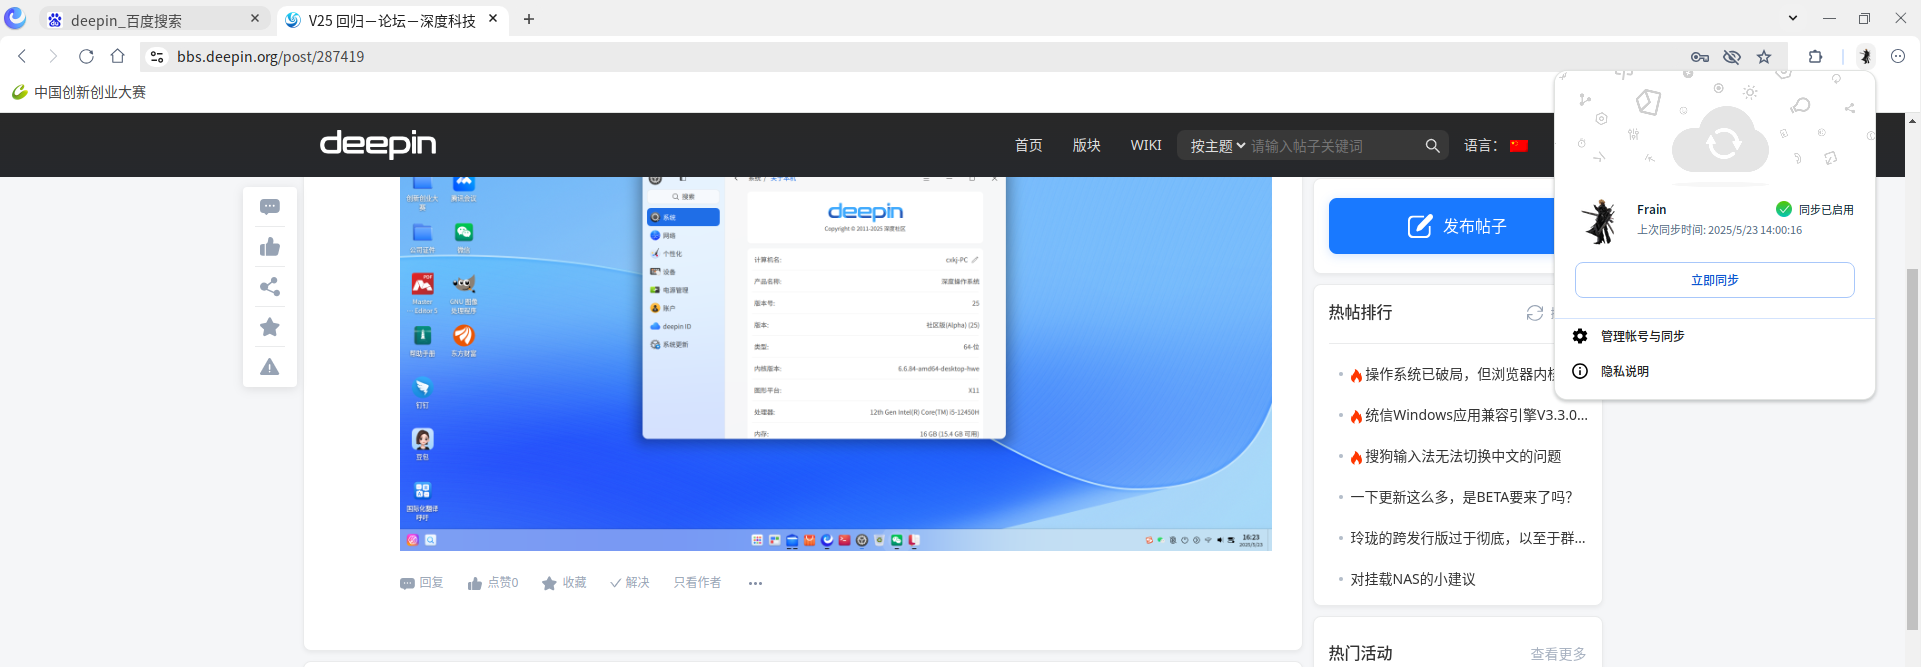Toggle 点赞 like below the post
This screenshot has width=1921, height=667.
[x=493, y=583]
